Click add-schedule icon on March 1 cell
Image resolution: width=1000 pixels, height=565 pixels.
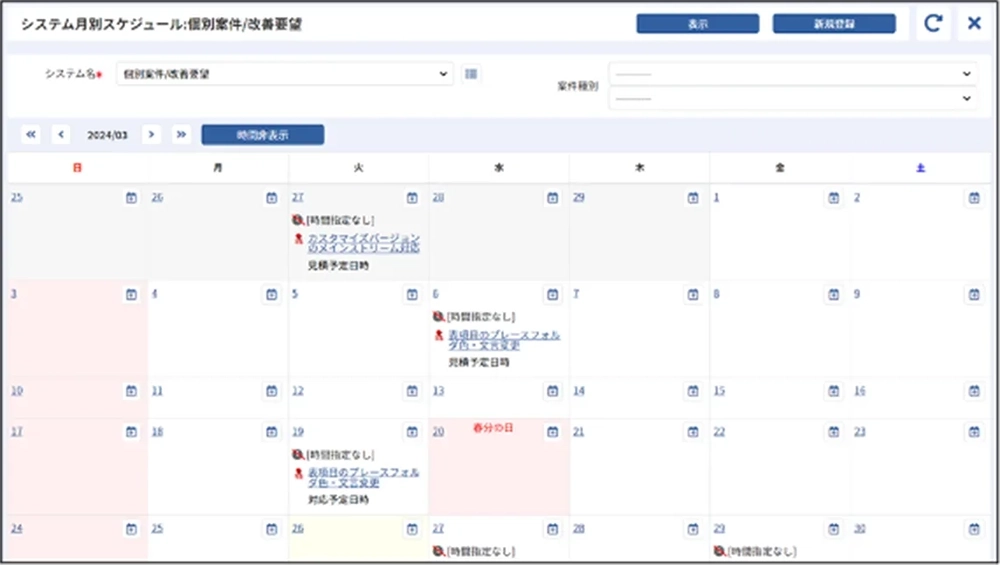pos(834,198)
